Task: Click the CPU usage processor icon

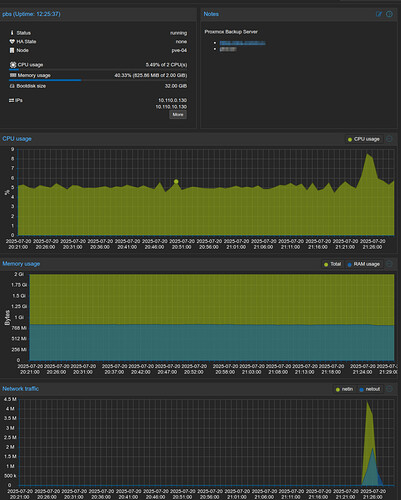Action: (x=13, y=64)
